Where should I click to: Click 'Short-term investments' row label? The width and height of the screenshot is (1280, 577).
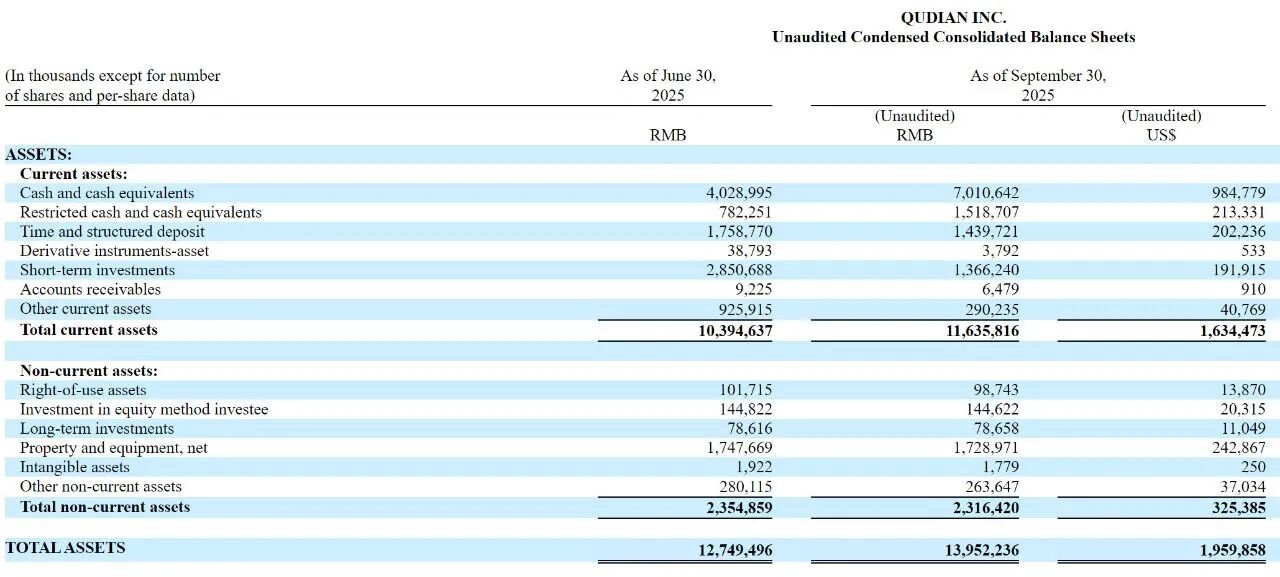pos(97,270)
